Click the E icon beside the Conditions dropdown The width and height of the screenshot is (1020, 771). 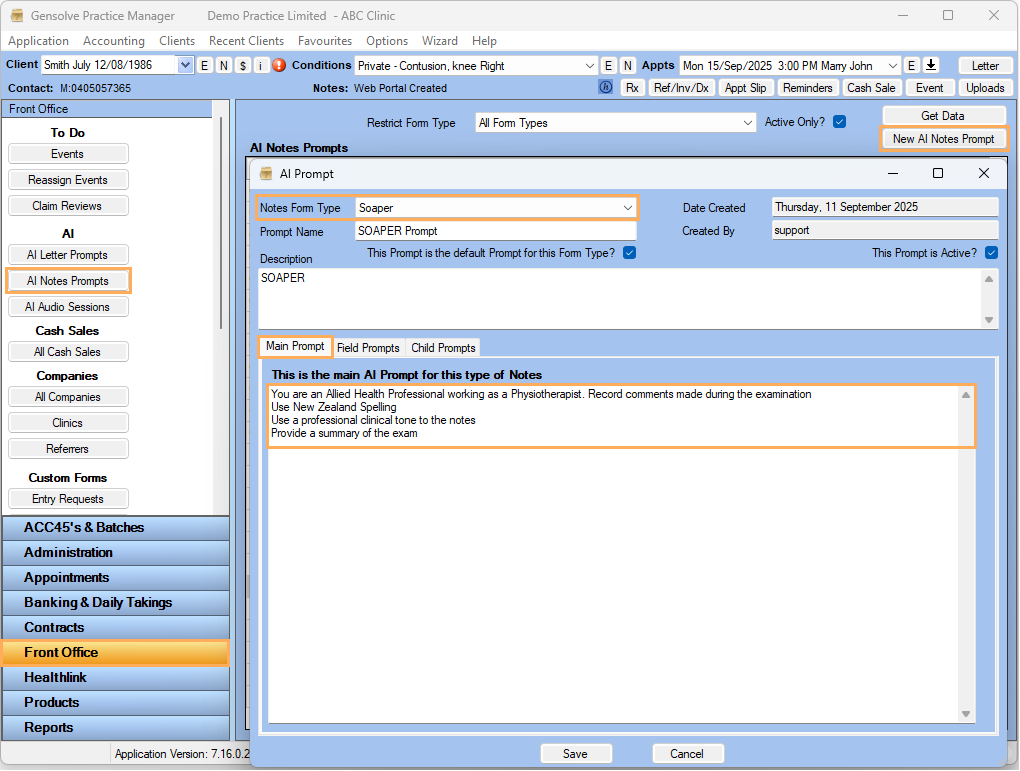608,65
